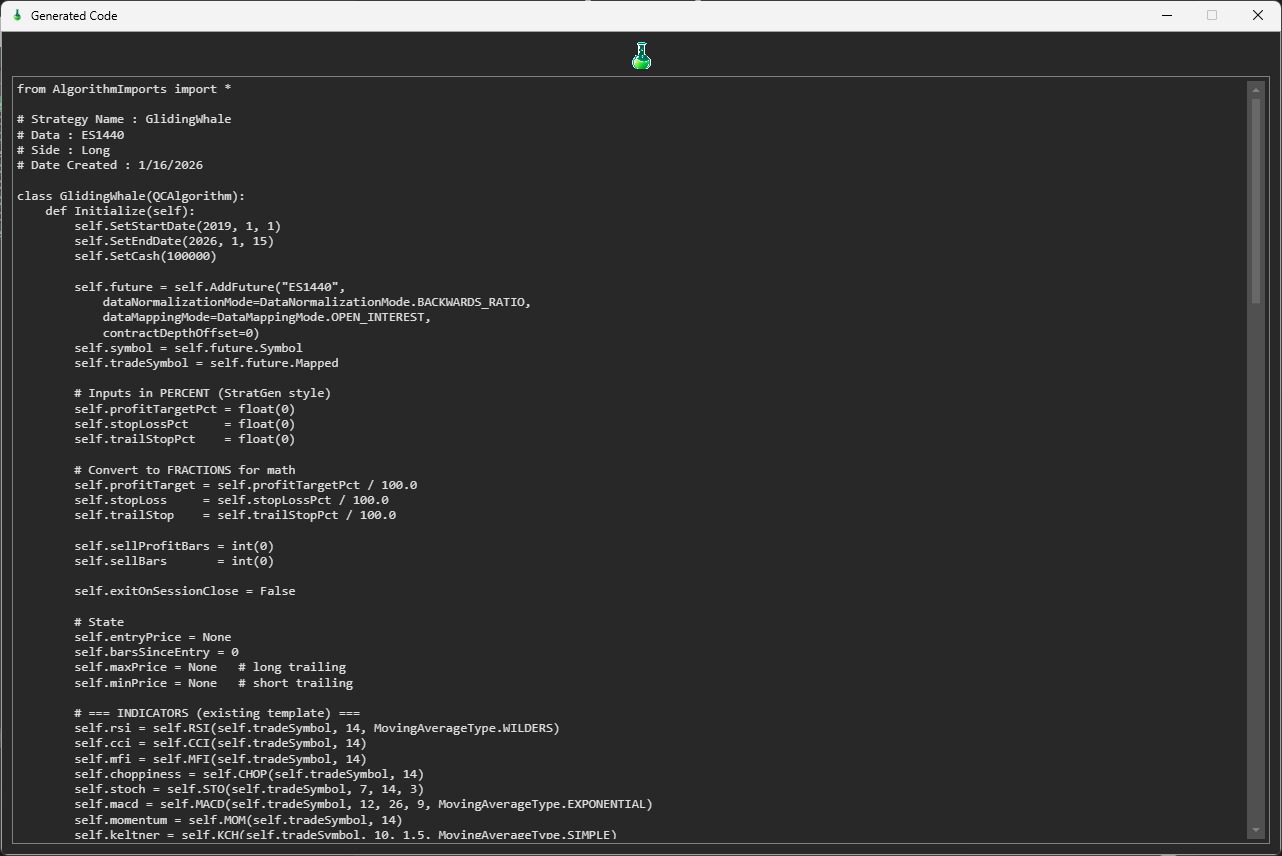
Task: Click the scrollbar up arrow
Action: pyautogui.click(x=1256, y=90)
